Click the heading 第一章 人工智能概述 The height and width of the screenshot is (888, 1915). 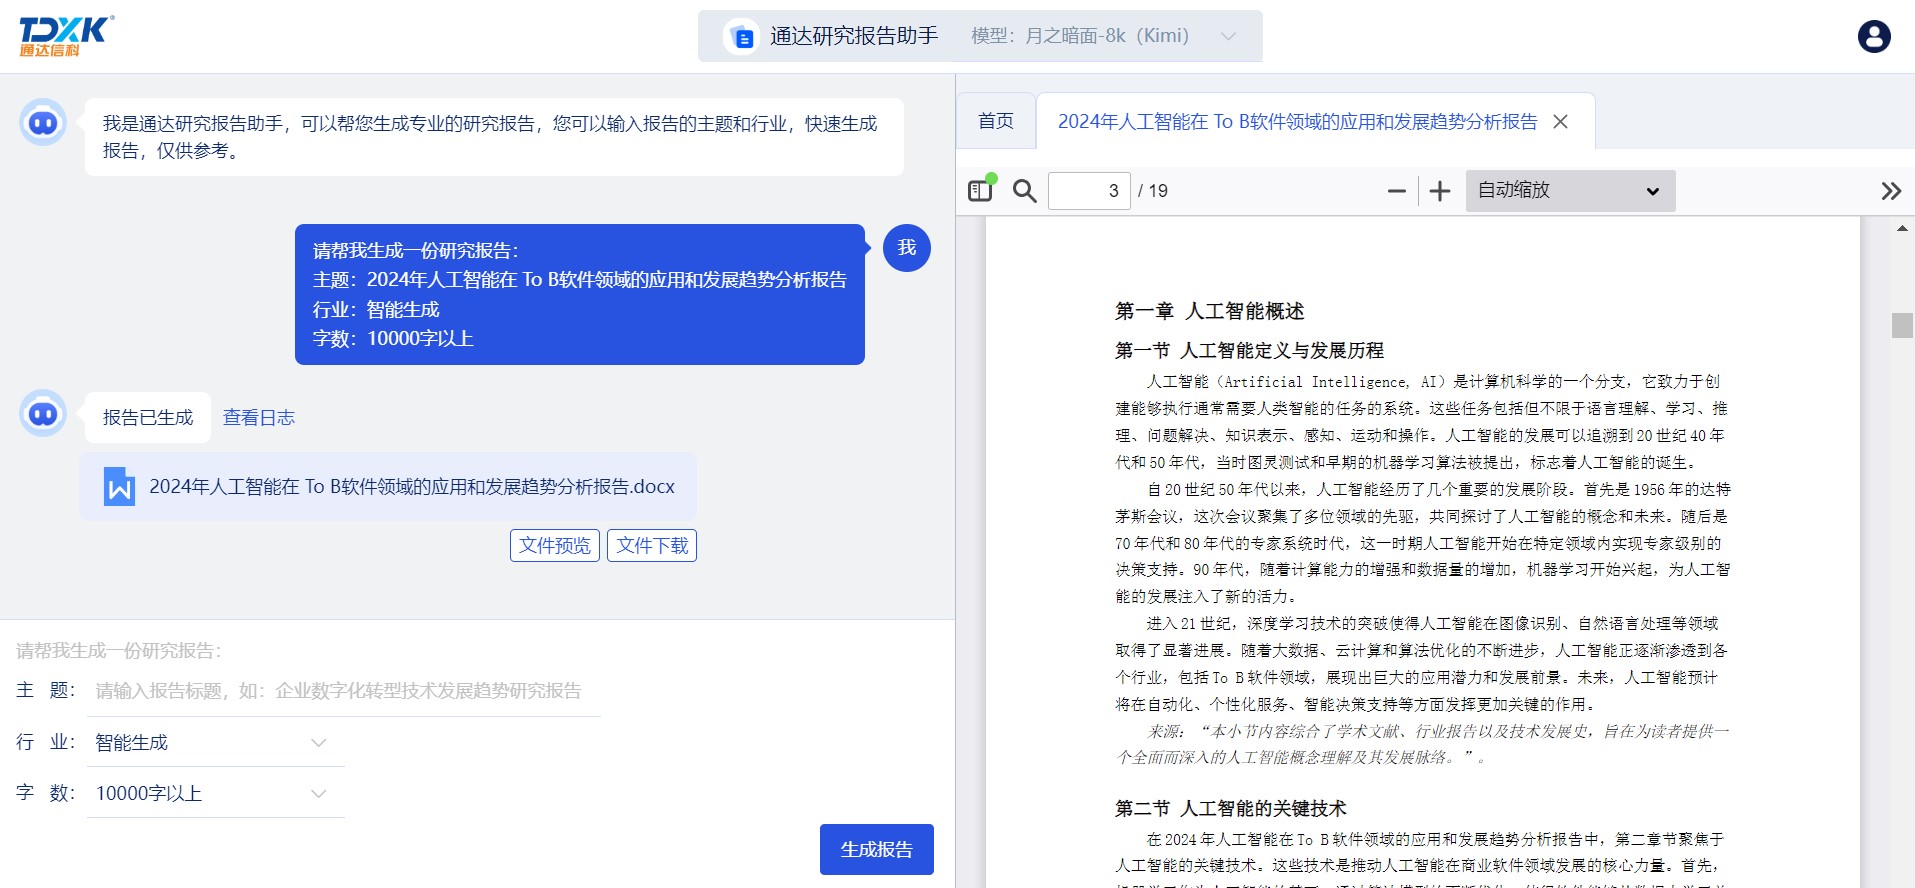point(1210,311)
